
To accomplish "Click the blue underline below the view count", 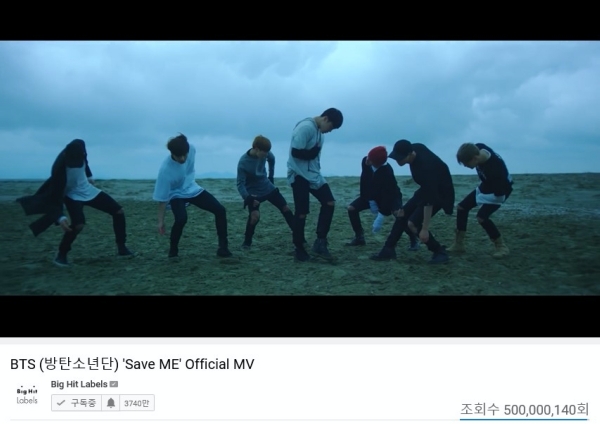I will (524, 419).
